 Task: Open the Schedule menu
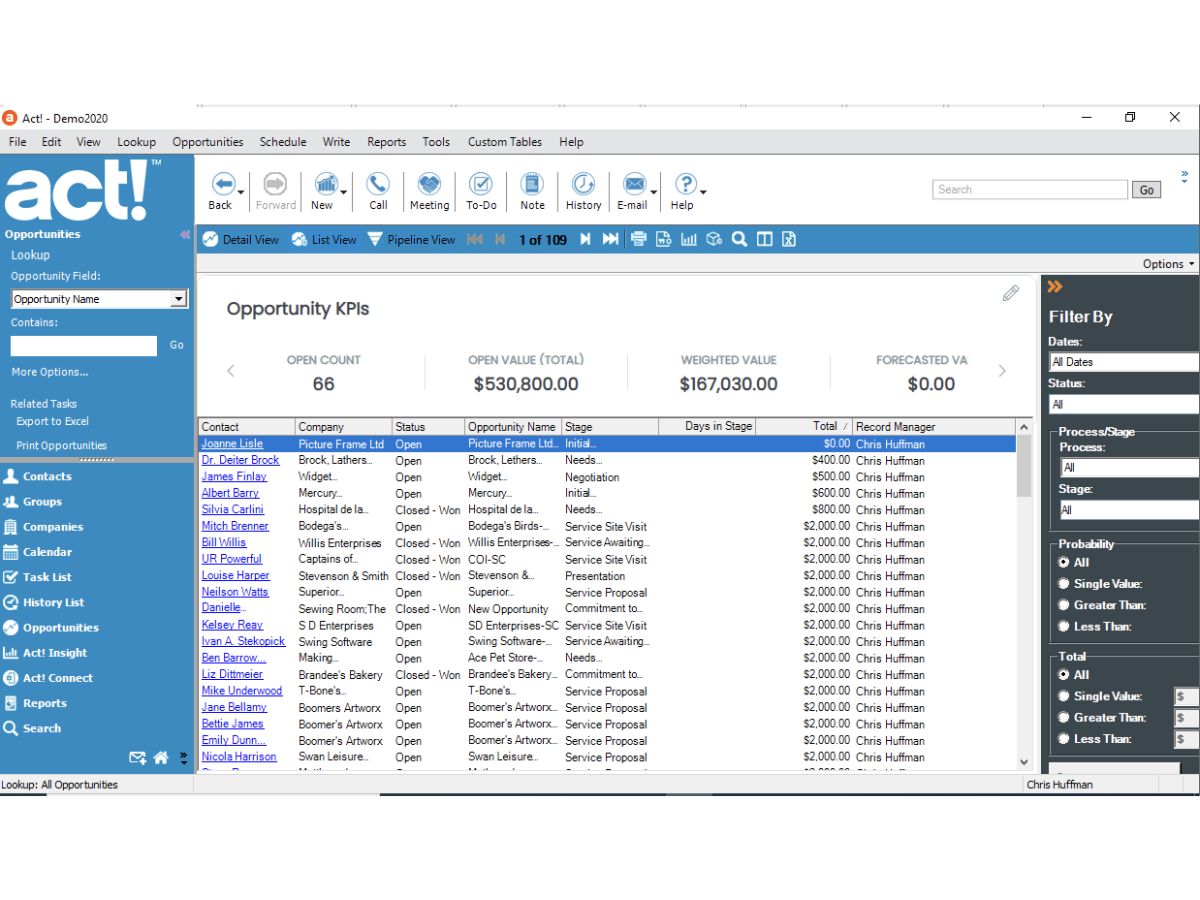tap(283, 142)
